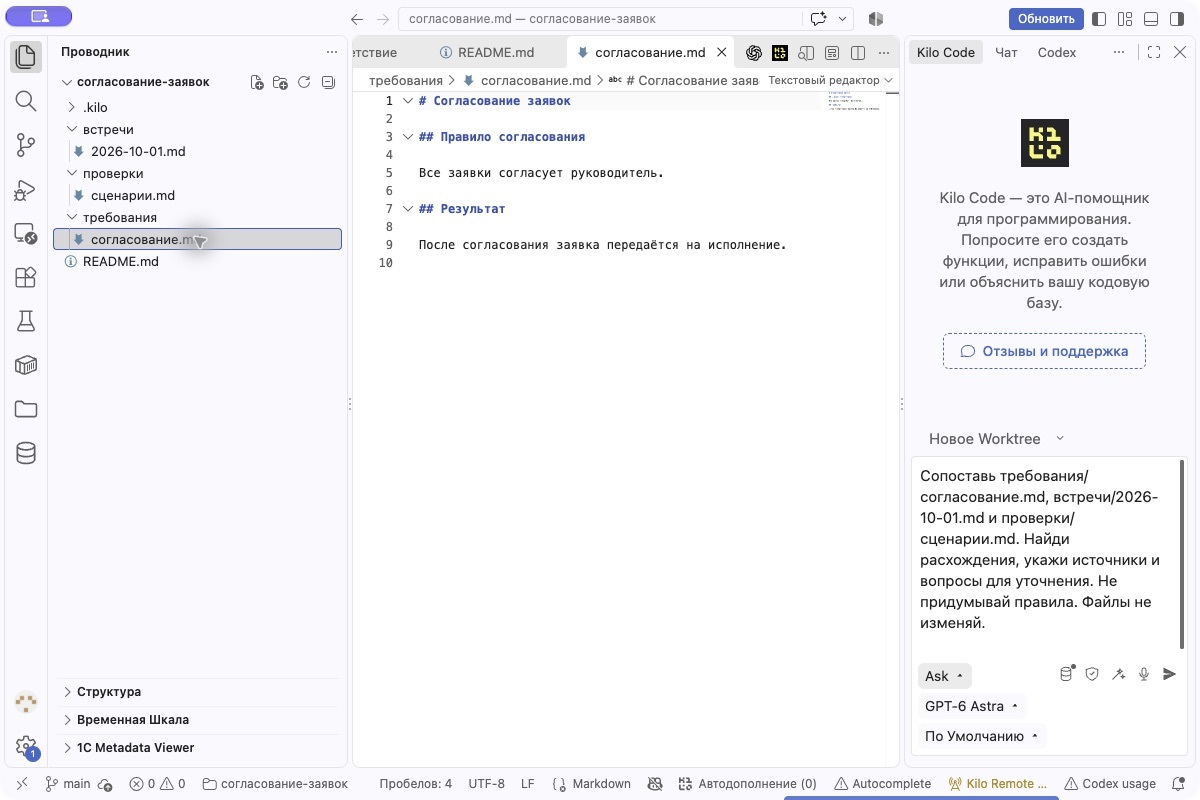Open the Search view in the activity bar

click(x=26, y=101)
